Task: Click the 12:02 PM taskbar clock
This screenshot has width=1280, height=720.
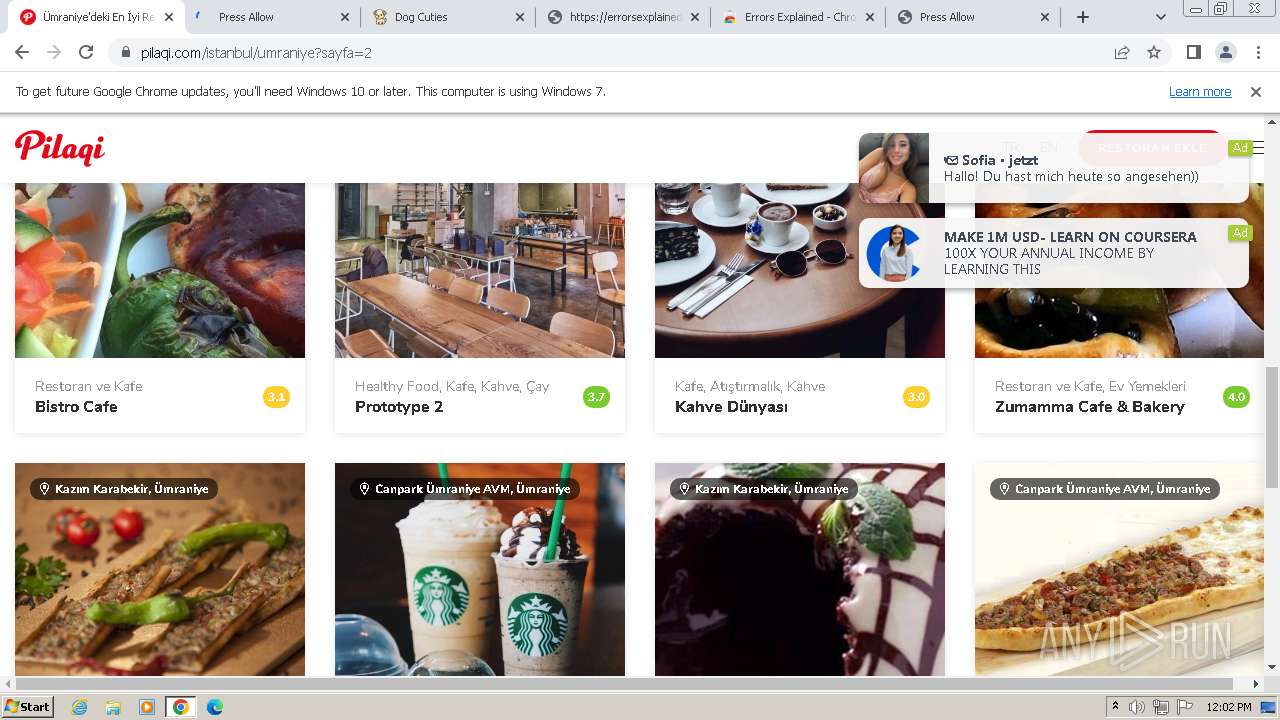Action: tap(1229, 707)
